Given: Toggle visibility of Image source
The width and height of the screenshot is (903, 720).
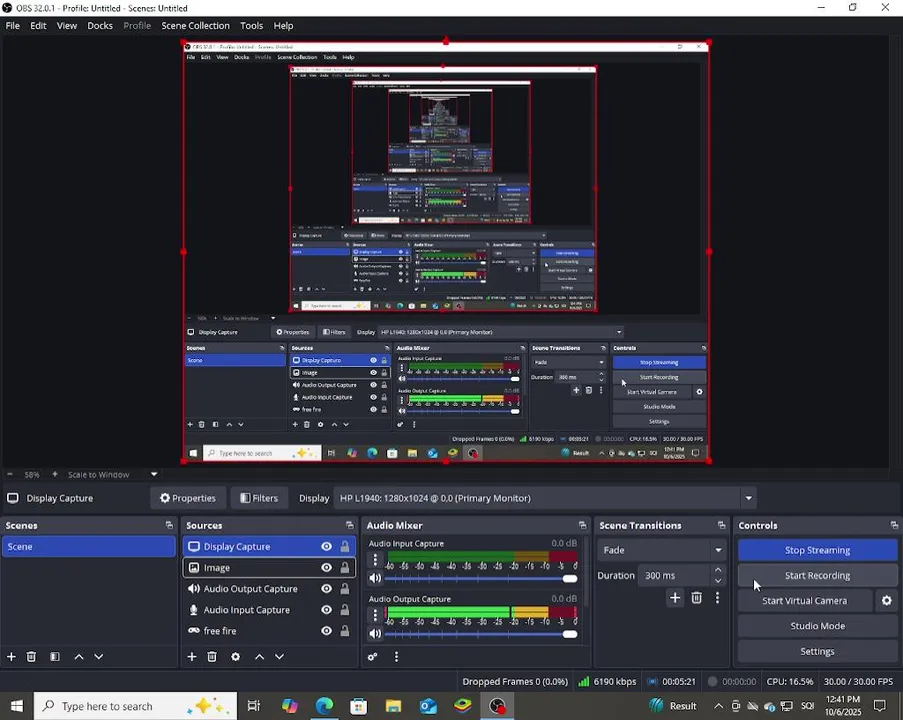Looking at the screenshot, I should 327,568.
